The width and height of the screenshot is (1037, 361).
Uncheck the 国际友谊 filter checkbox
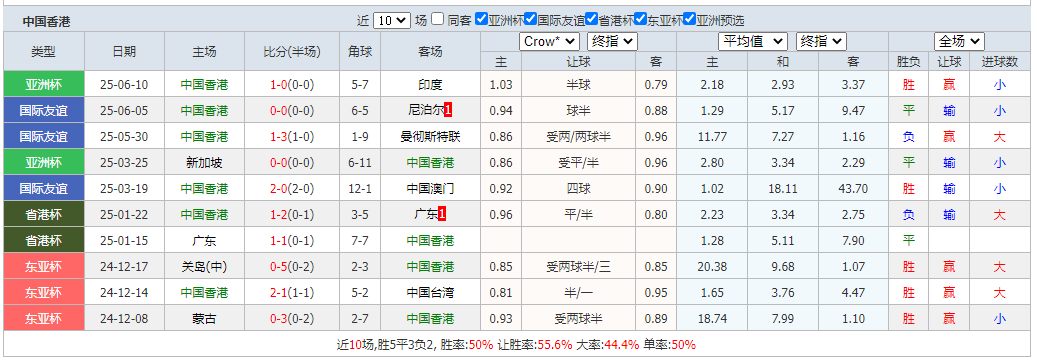530,19
